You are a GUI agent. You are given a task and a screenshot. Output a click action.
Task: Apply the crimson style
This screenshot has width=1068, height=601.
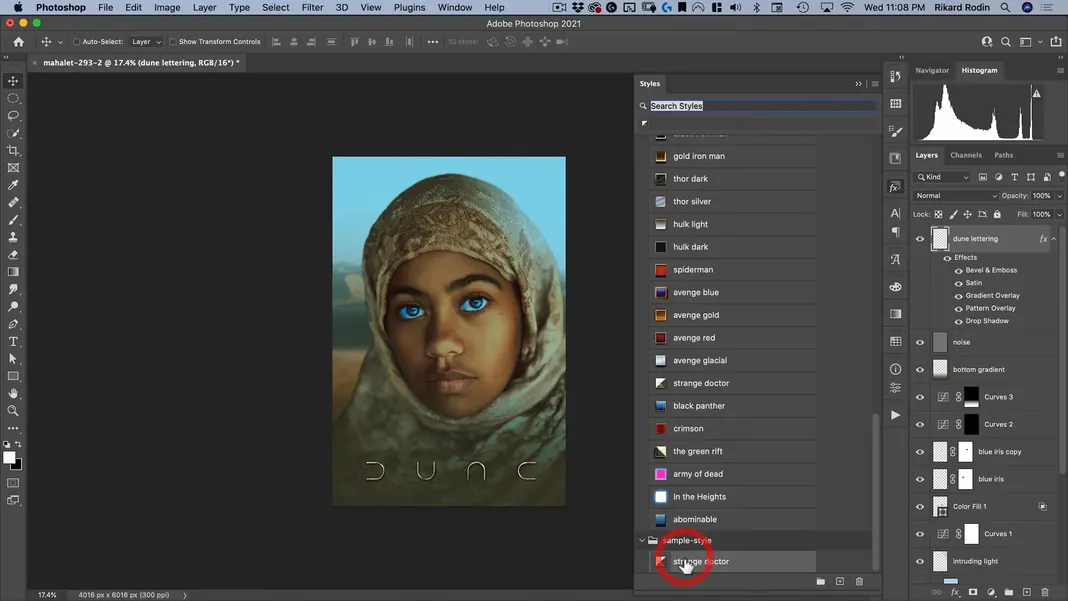coord(733,429)
